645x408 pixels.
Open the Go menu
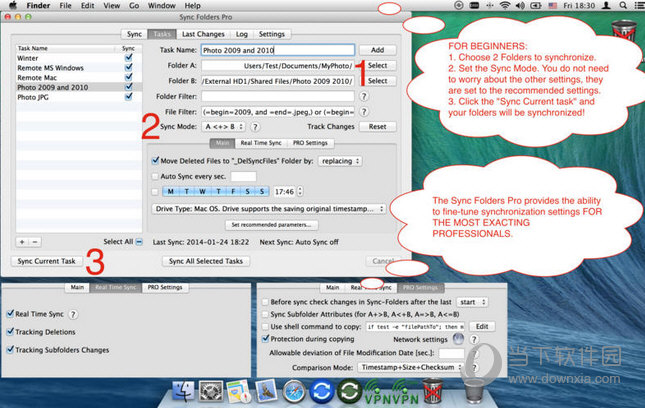tap(134, 6)
